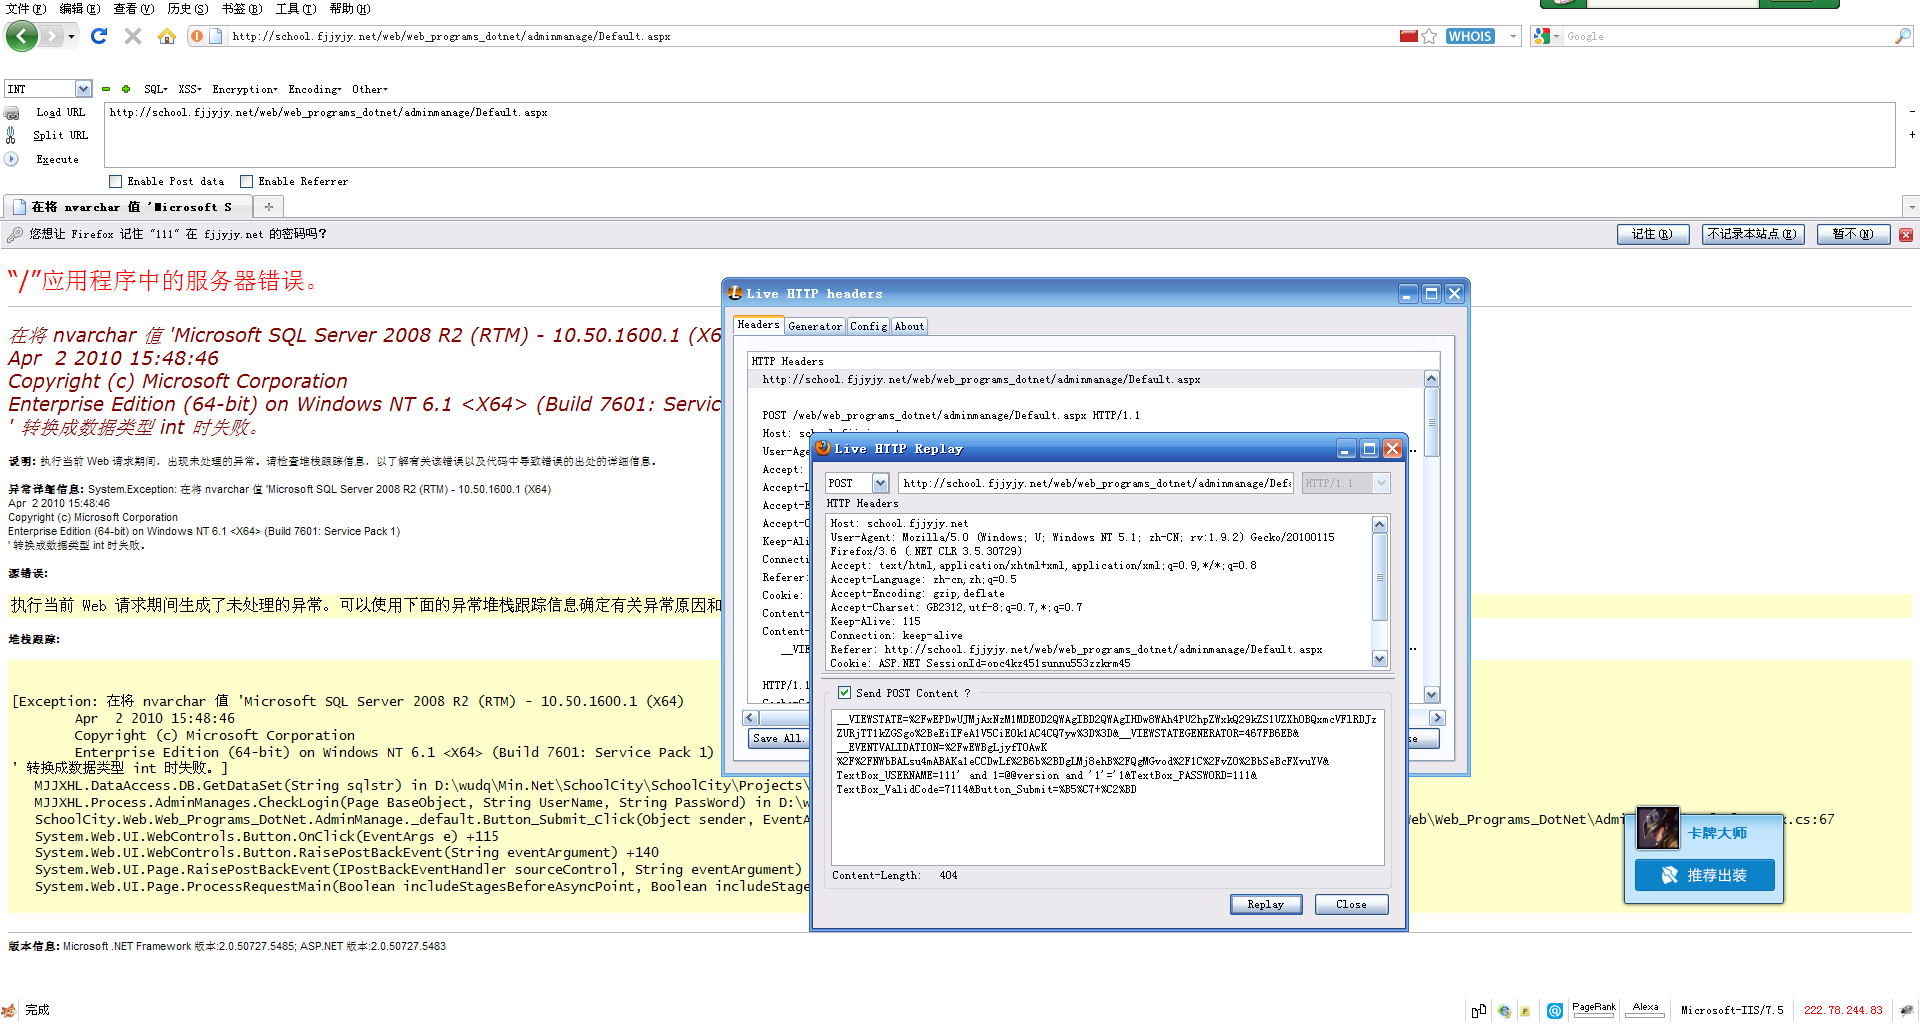Viewport: 1920px width, 1024px height.
Task: Click 不记录本站点(E) button
Action: (1752, 234)
